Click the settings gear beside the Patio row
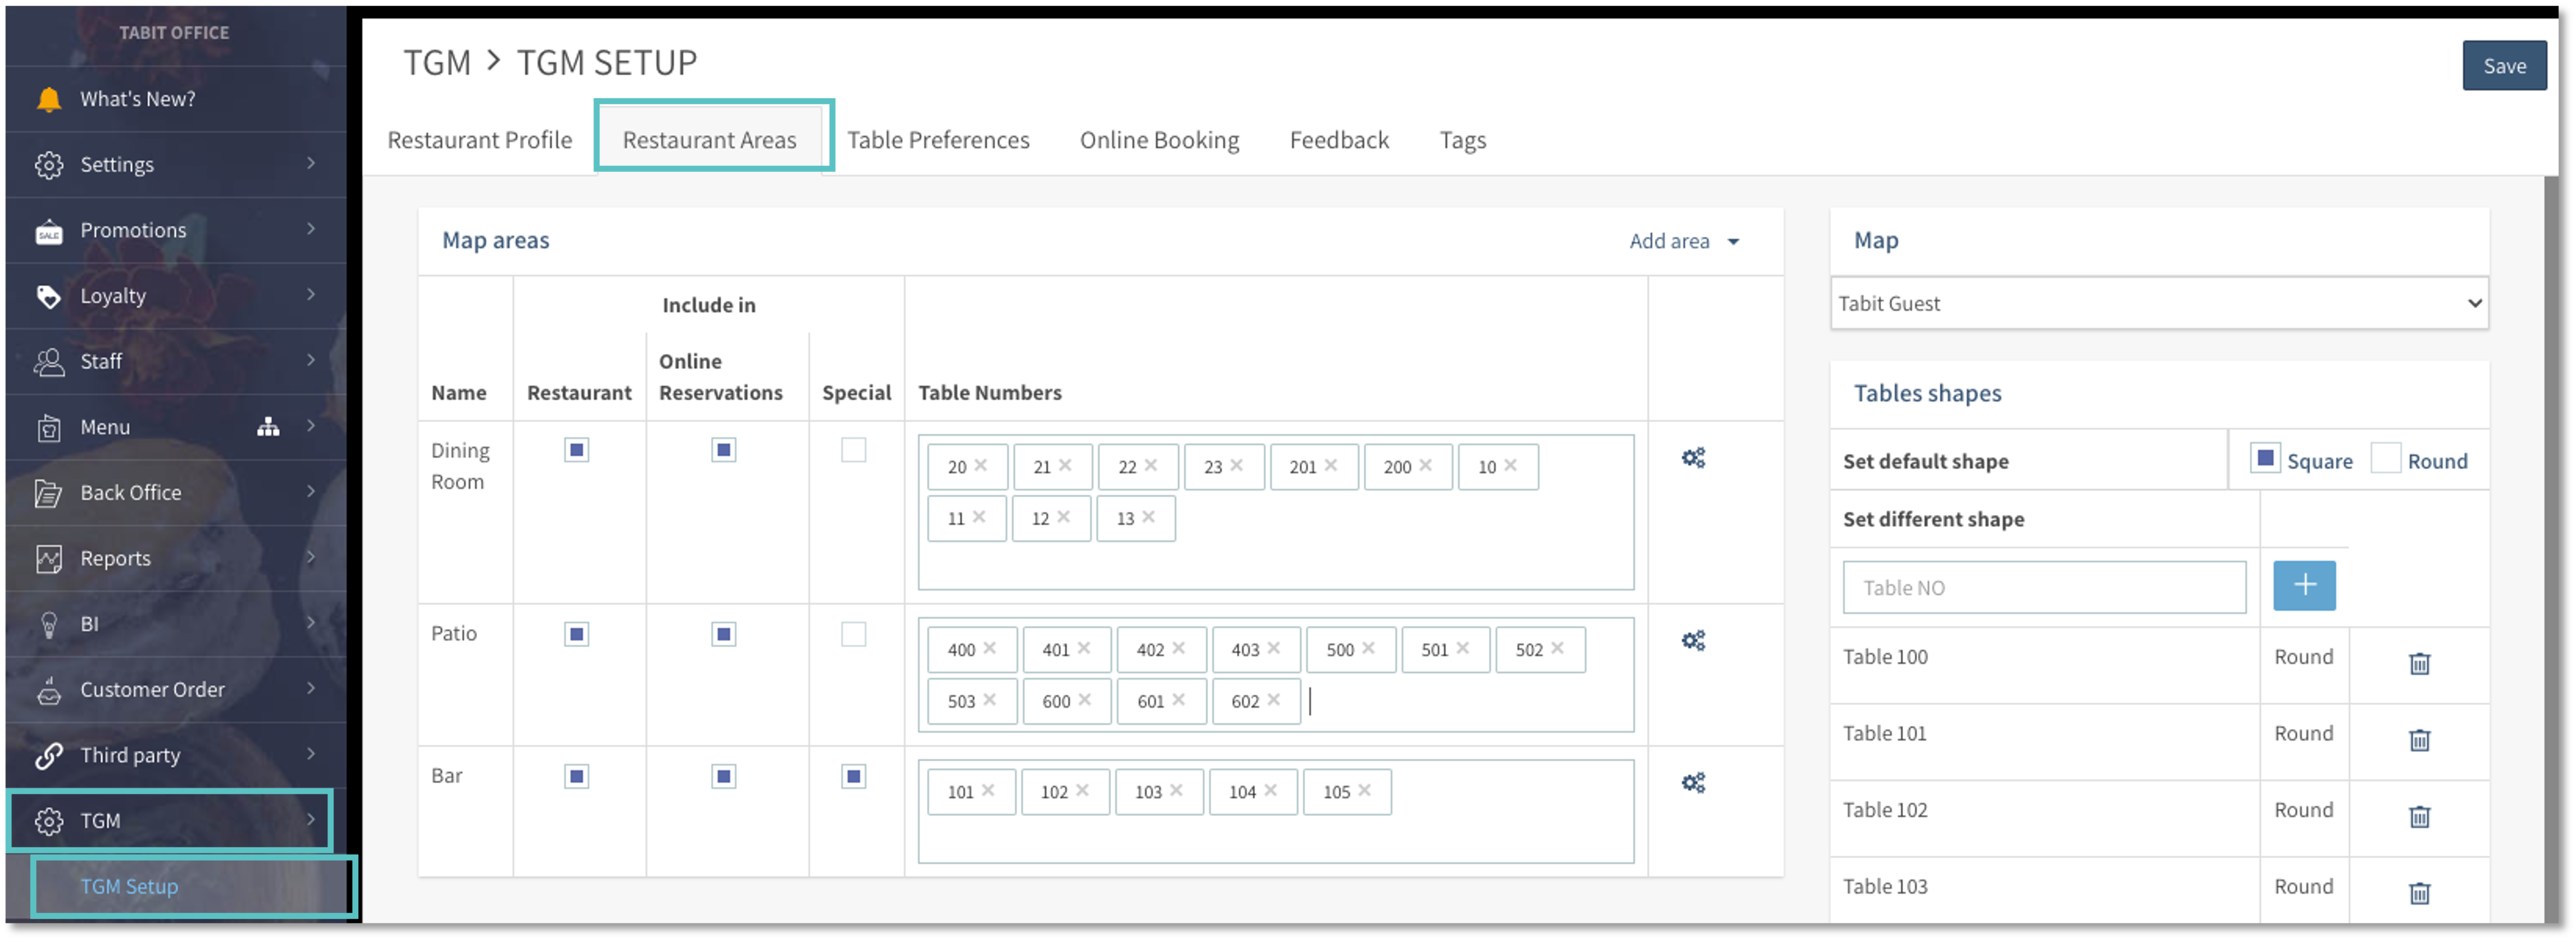This screenshot has width=2576, height=942. click(1693, 640)
